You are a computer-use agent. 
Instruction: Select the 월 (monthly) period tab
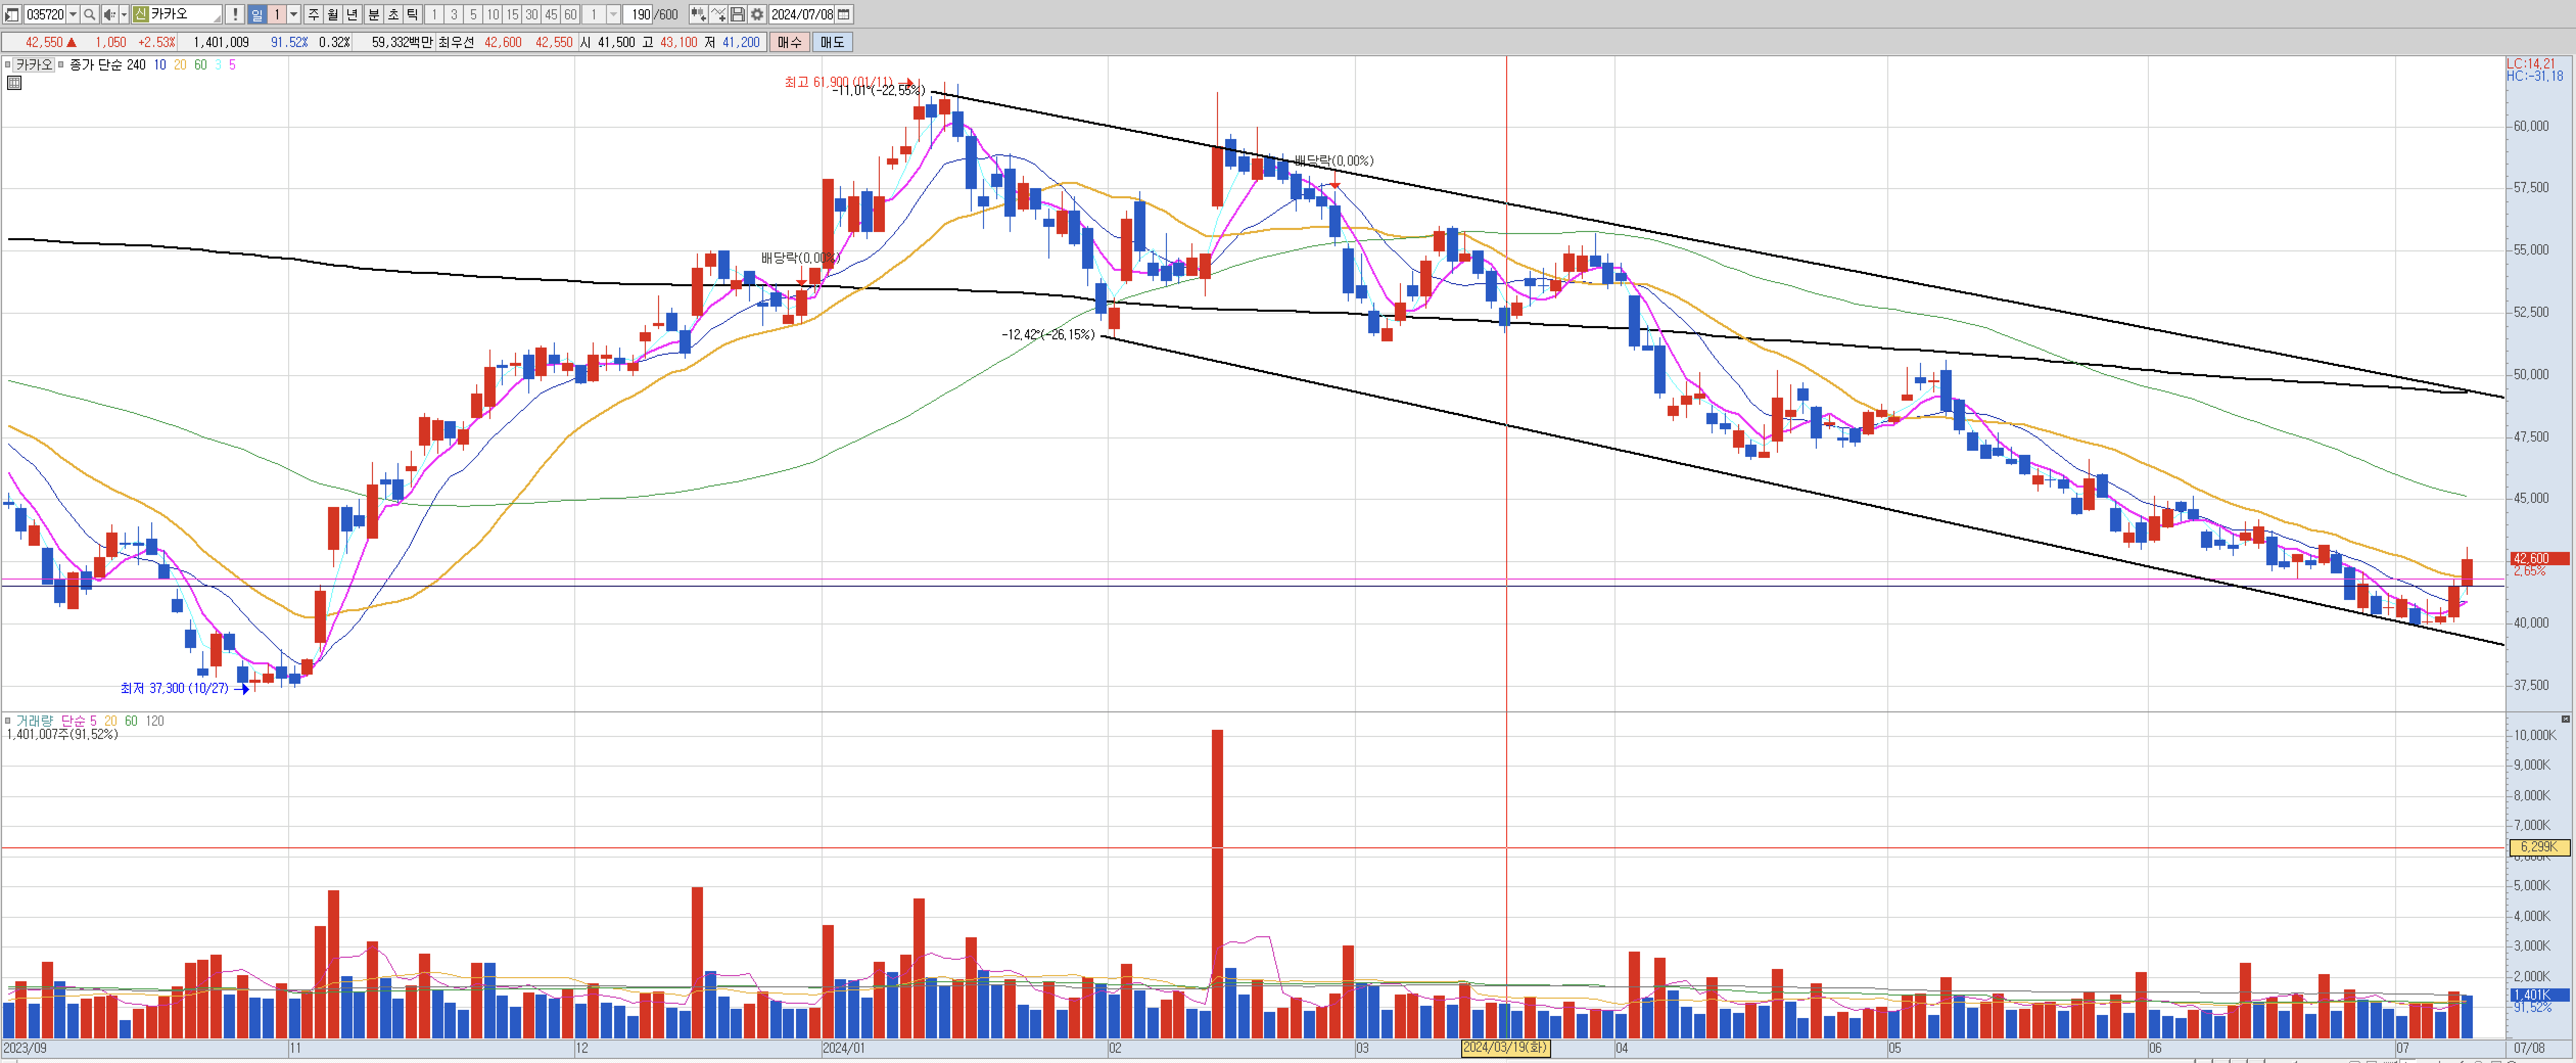click(x=333, y=15)
